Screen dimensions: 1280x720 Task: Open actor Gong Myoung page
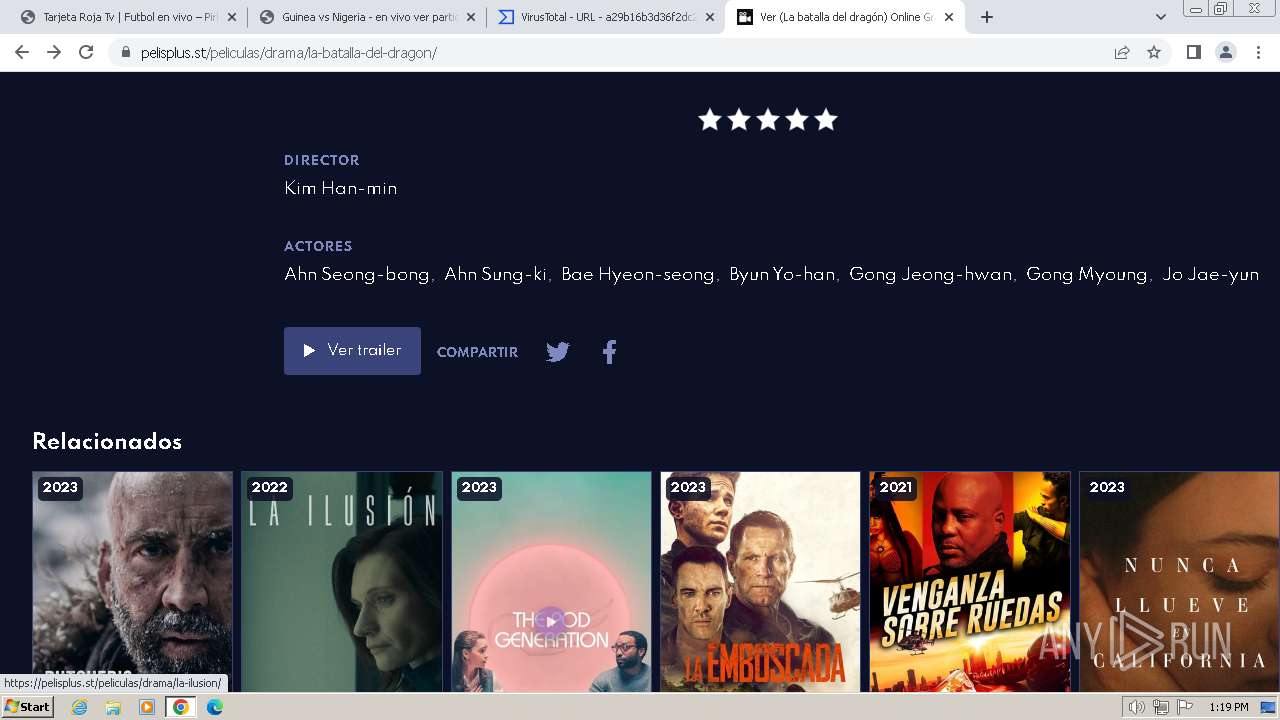coord(1086,274)
